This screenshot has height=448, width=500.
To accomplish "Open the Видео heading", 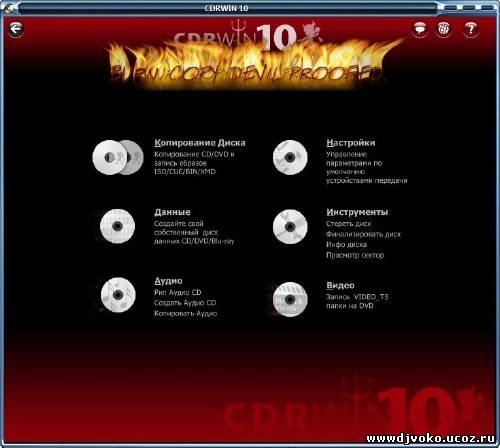I will point(340,285).
